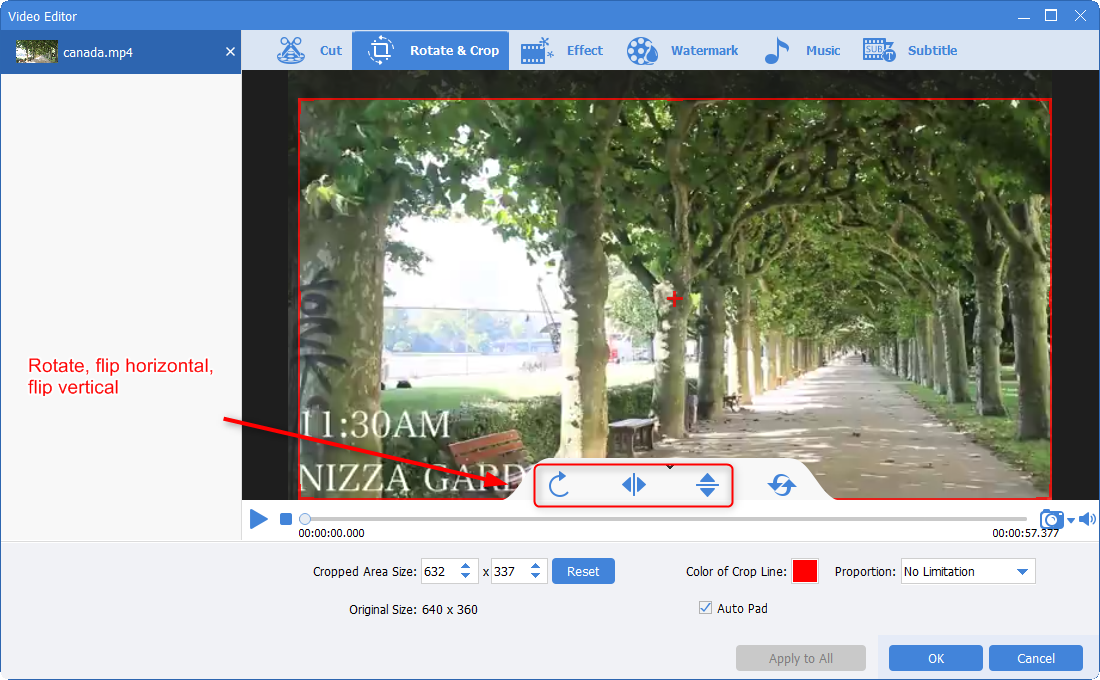Image resolution: width=1100 pixels, height=680 pixels.
Task: Take a snapshot with the camera icon
Action: pyautogui.click(x=1051, y=519)
